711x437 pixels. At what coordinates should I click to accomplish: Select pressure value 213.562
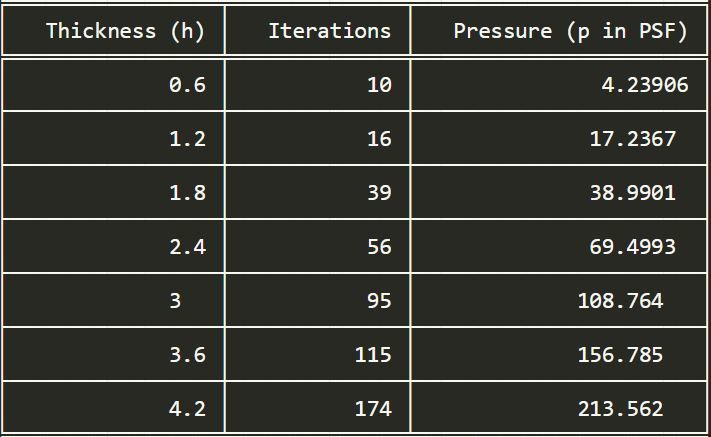pos(620,409)
